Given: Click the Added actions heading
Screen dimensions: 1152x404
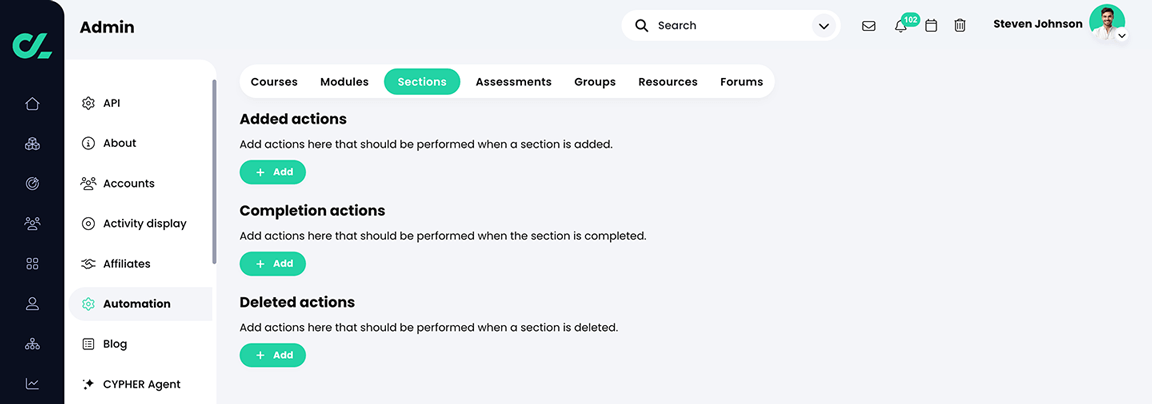Looking at the screenshot, I should click(293, 119).
